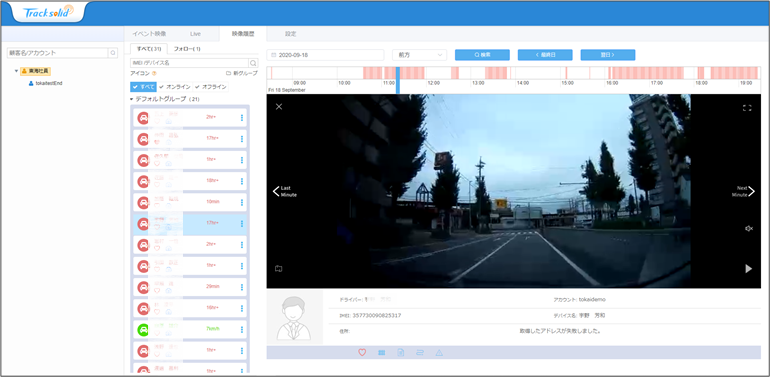
Task: Click the red heart follow icon below driver info
Action: point(362,352)
